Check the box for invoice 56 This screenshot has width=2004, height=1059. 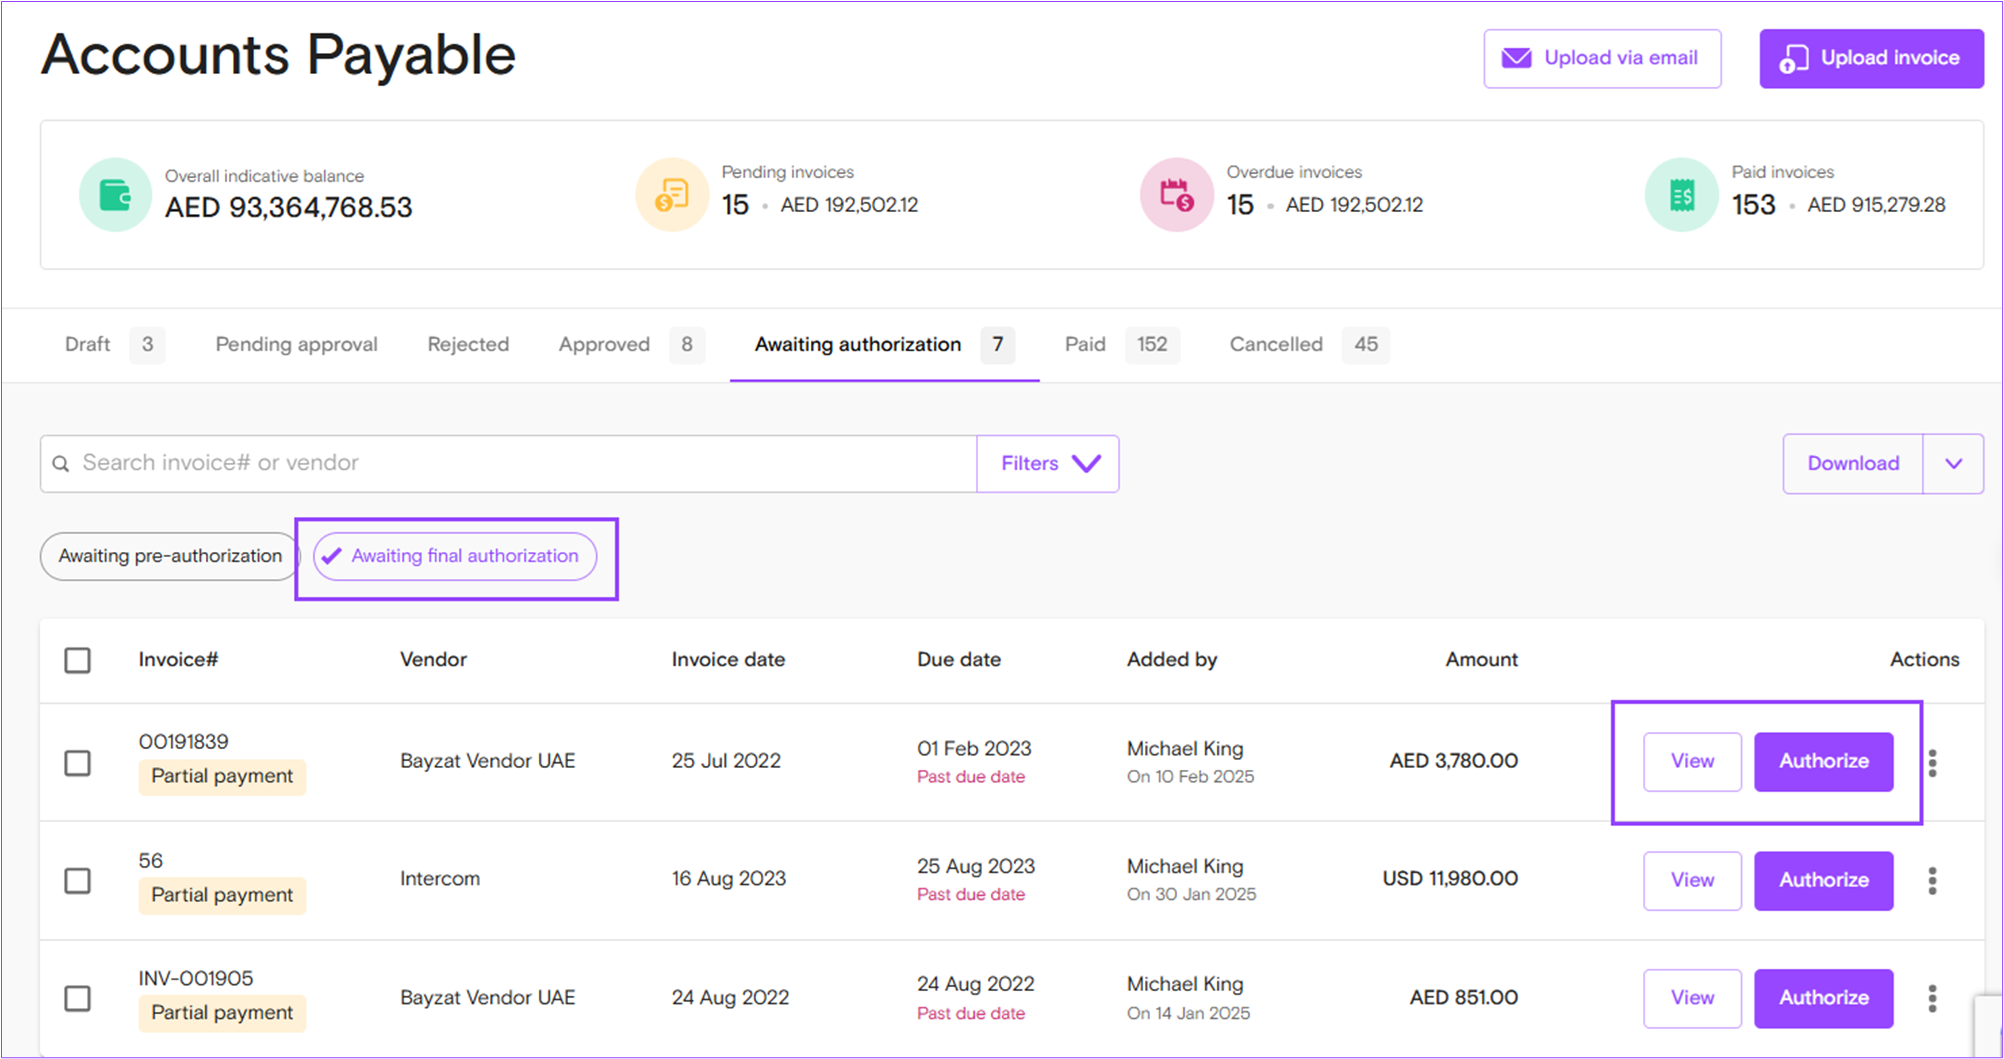[77, 881]
